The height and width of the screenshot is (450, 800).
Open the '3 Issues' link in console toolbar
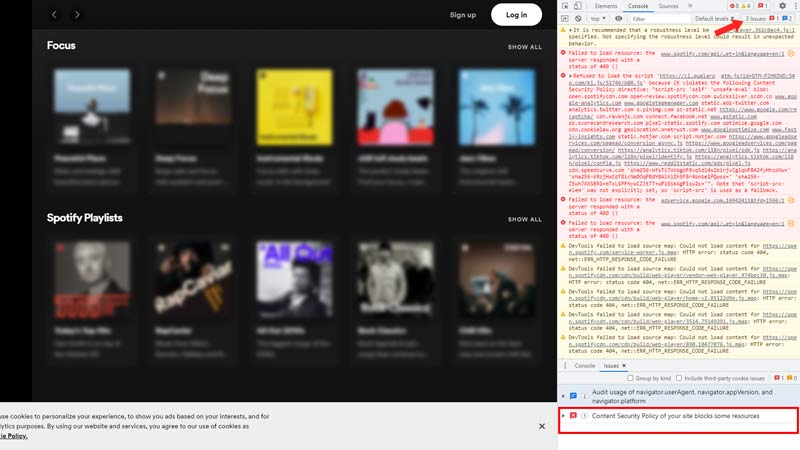tap(756, 19)
